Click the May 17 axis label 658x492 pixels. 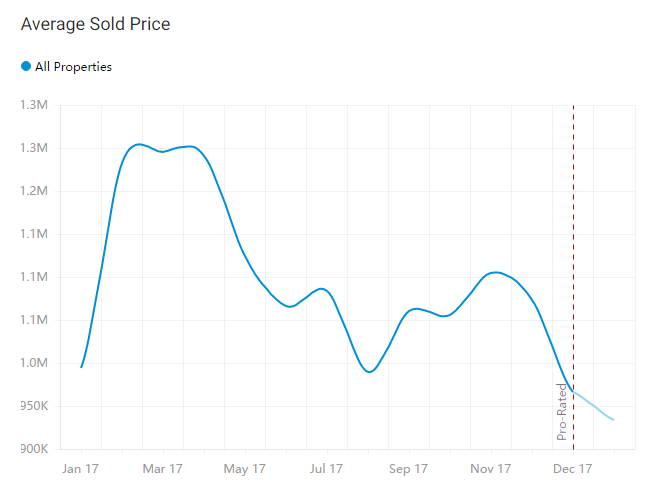tap(244, 468)
